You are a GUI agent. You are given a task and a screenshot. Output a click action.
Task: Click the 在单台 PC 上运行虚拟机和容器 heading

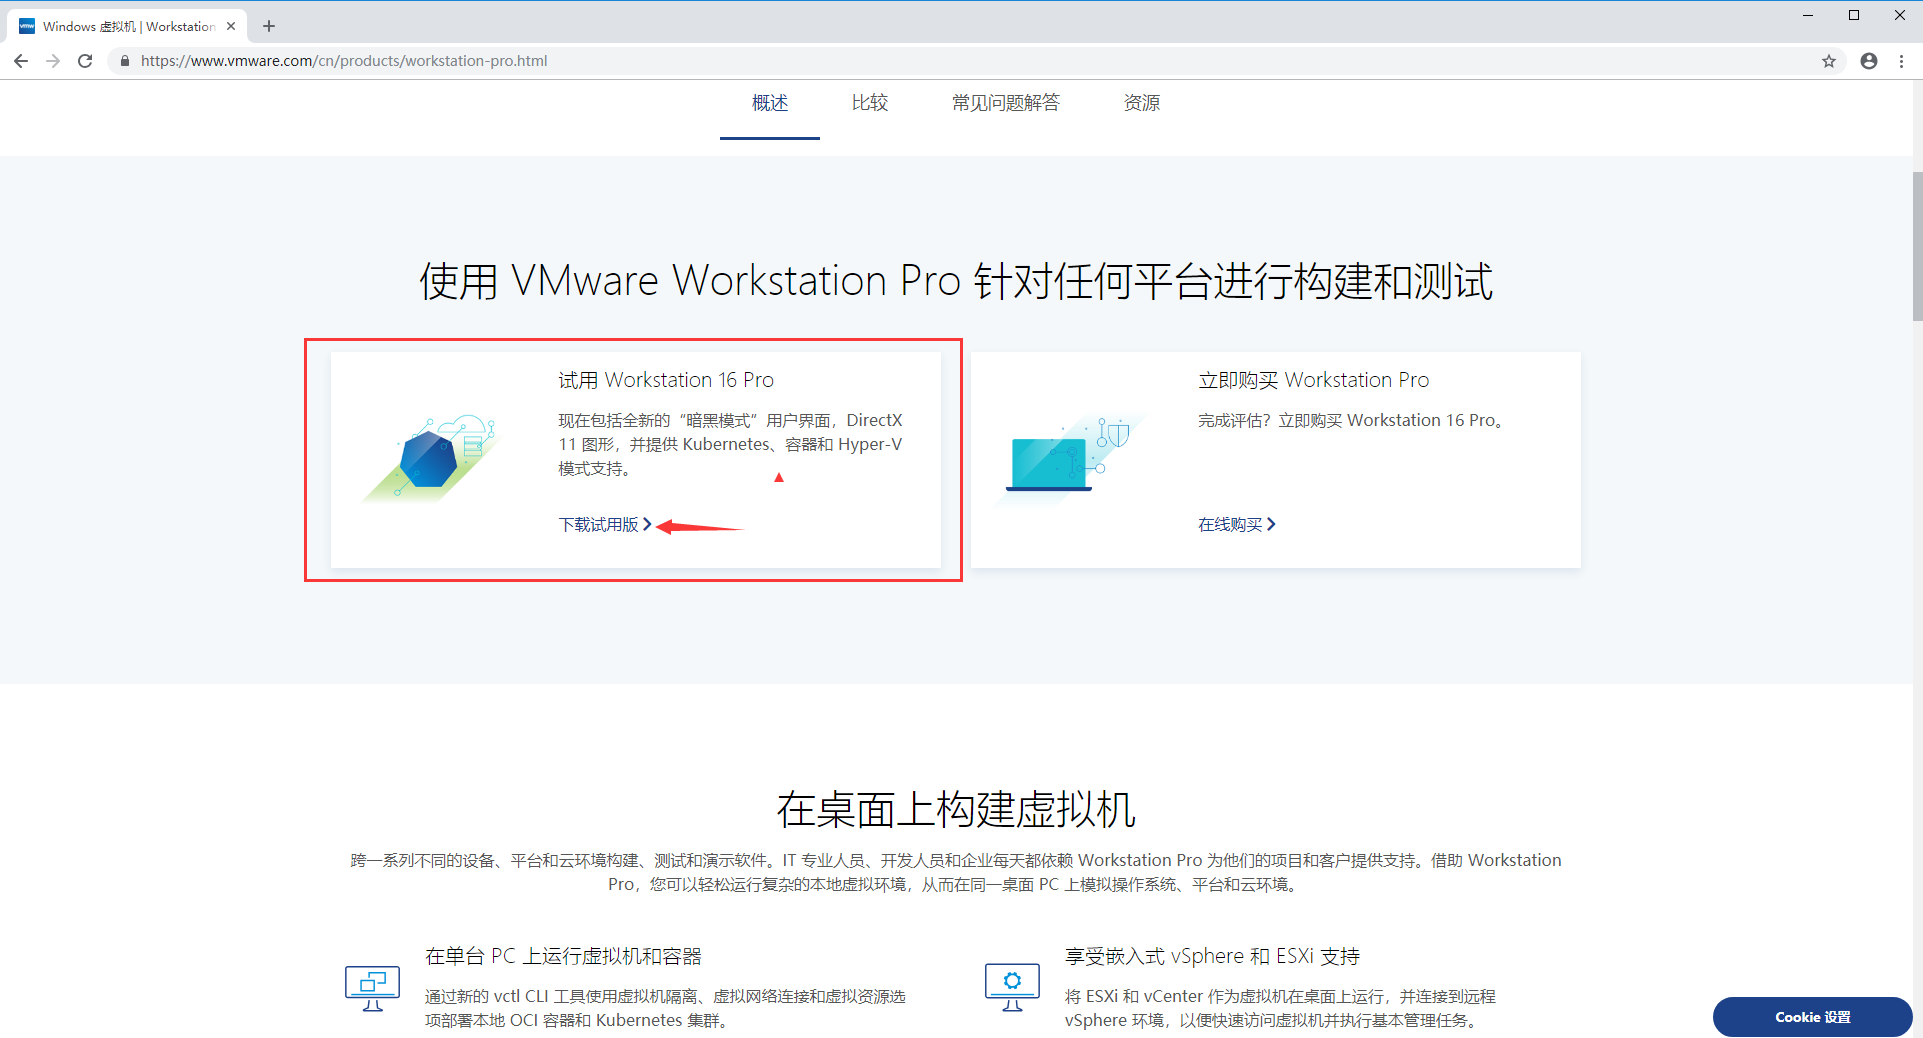tap(563, 956)
